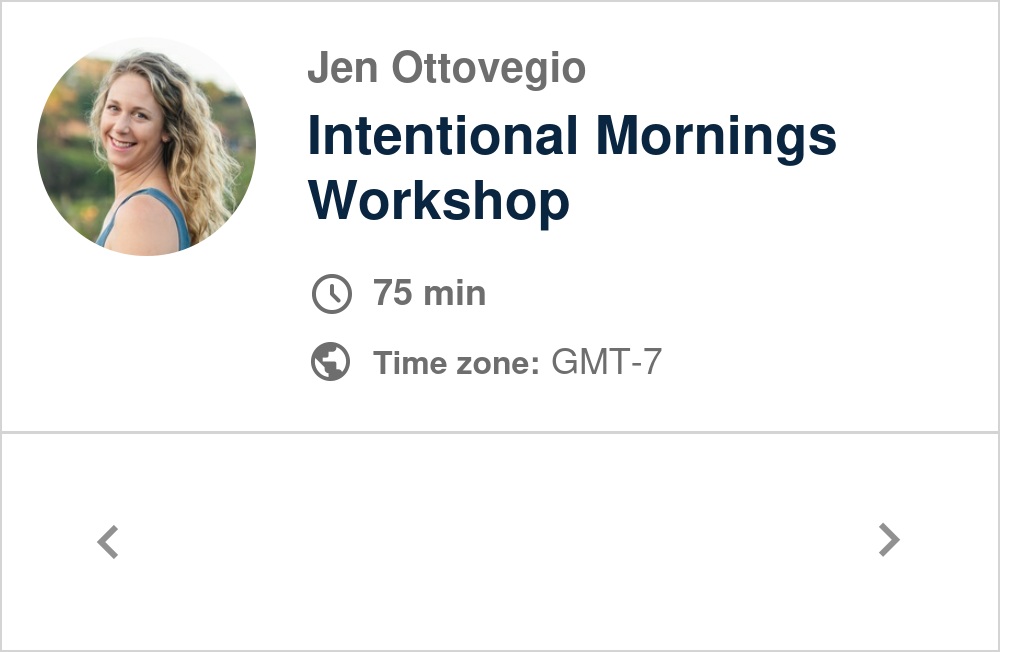
Task: Click the number 75 in duration
Action: click(392, 294)
